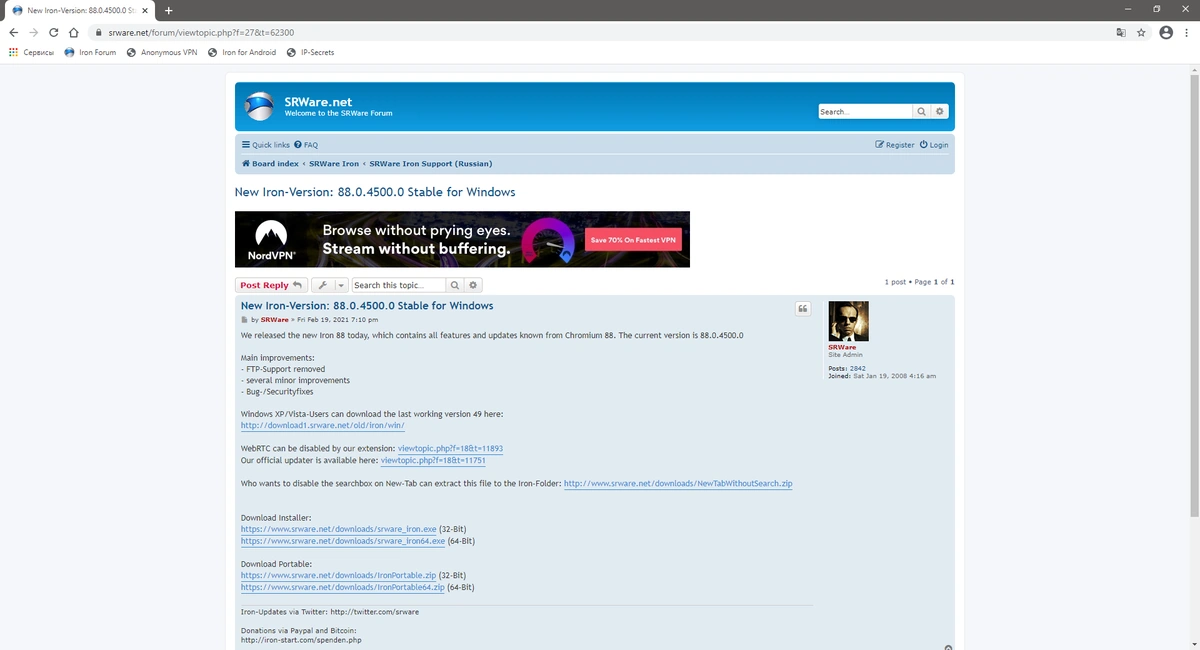This screenshot has height=650, width=1200.
Task: Click the NordVPN banner advertisement
Action: click(462, 239)
